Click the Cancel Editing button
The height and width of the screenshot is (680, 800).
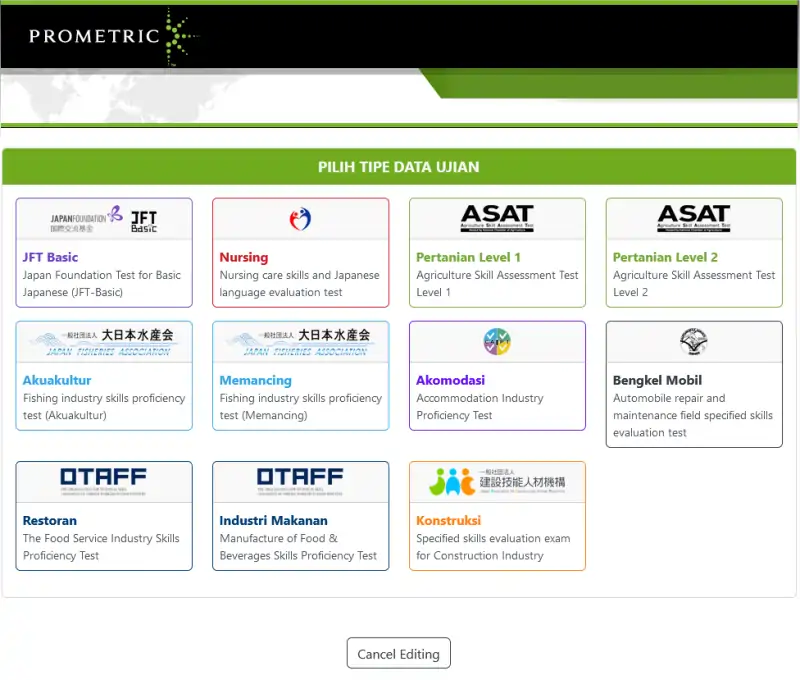pos(398,653)
